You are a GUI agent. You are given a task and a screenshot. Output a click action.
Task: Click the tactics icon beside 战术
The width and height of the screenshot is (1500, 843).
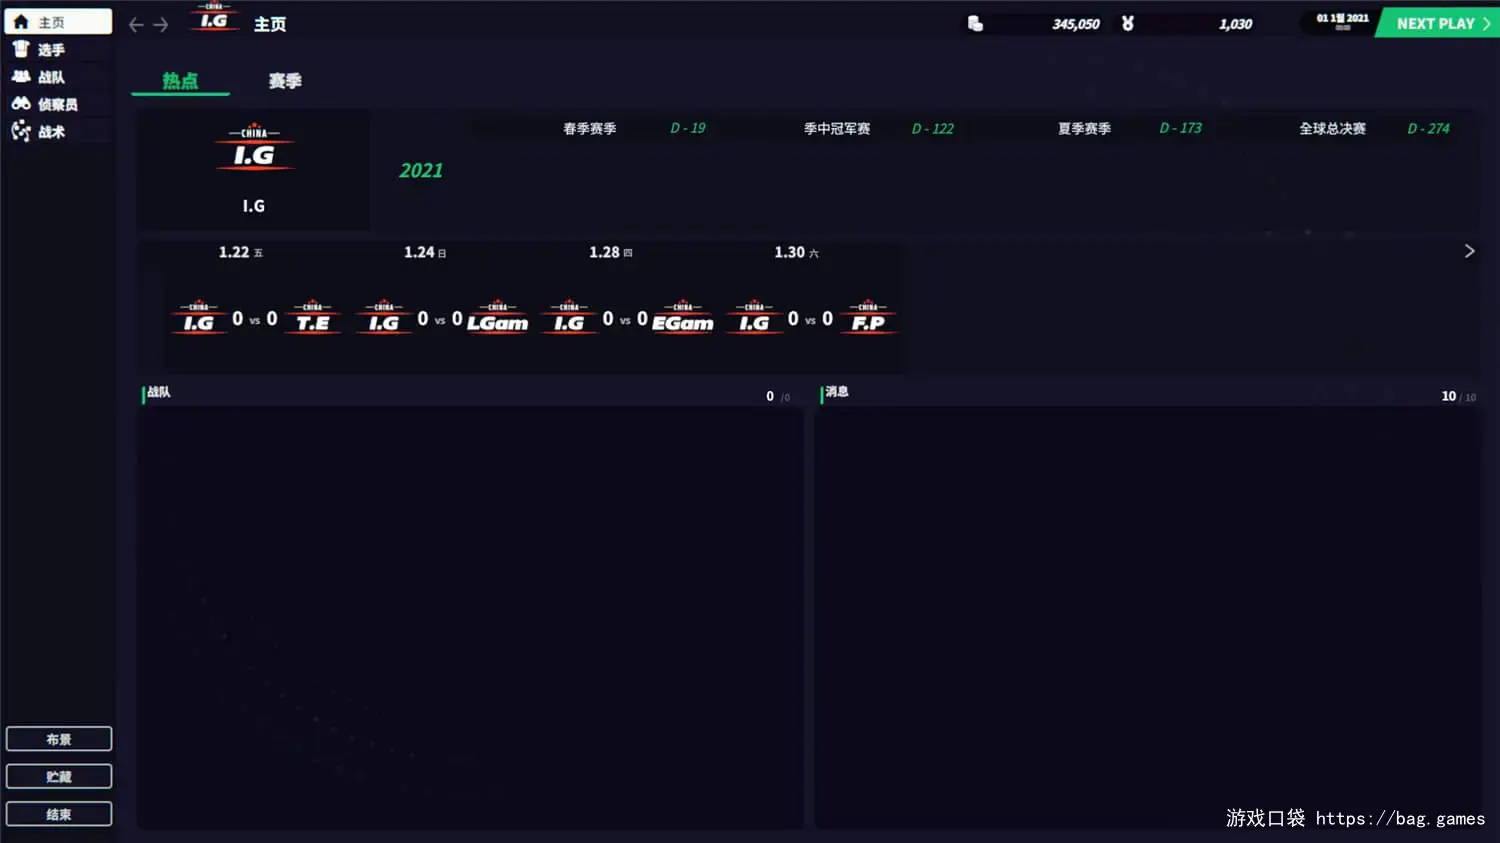click(21, 131)
